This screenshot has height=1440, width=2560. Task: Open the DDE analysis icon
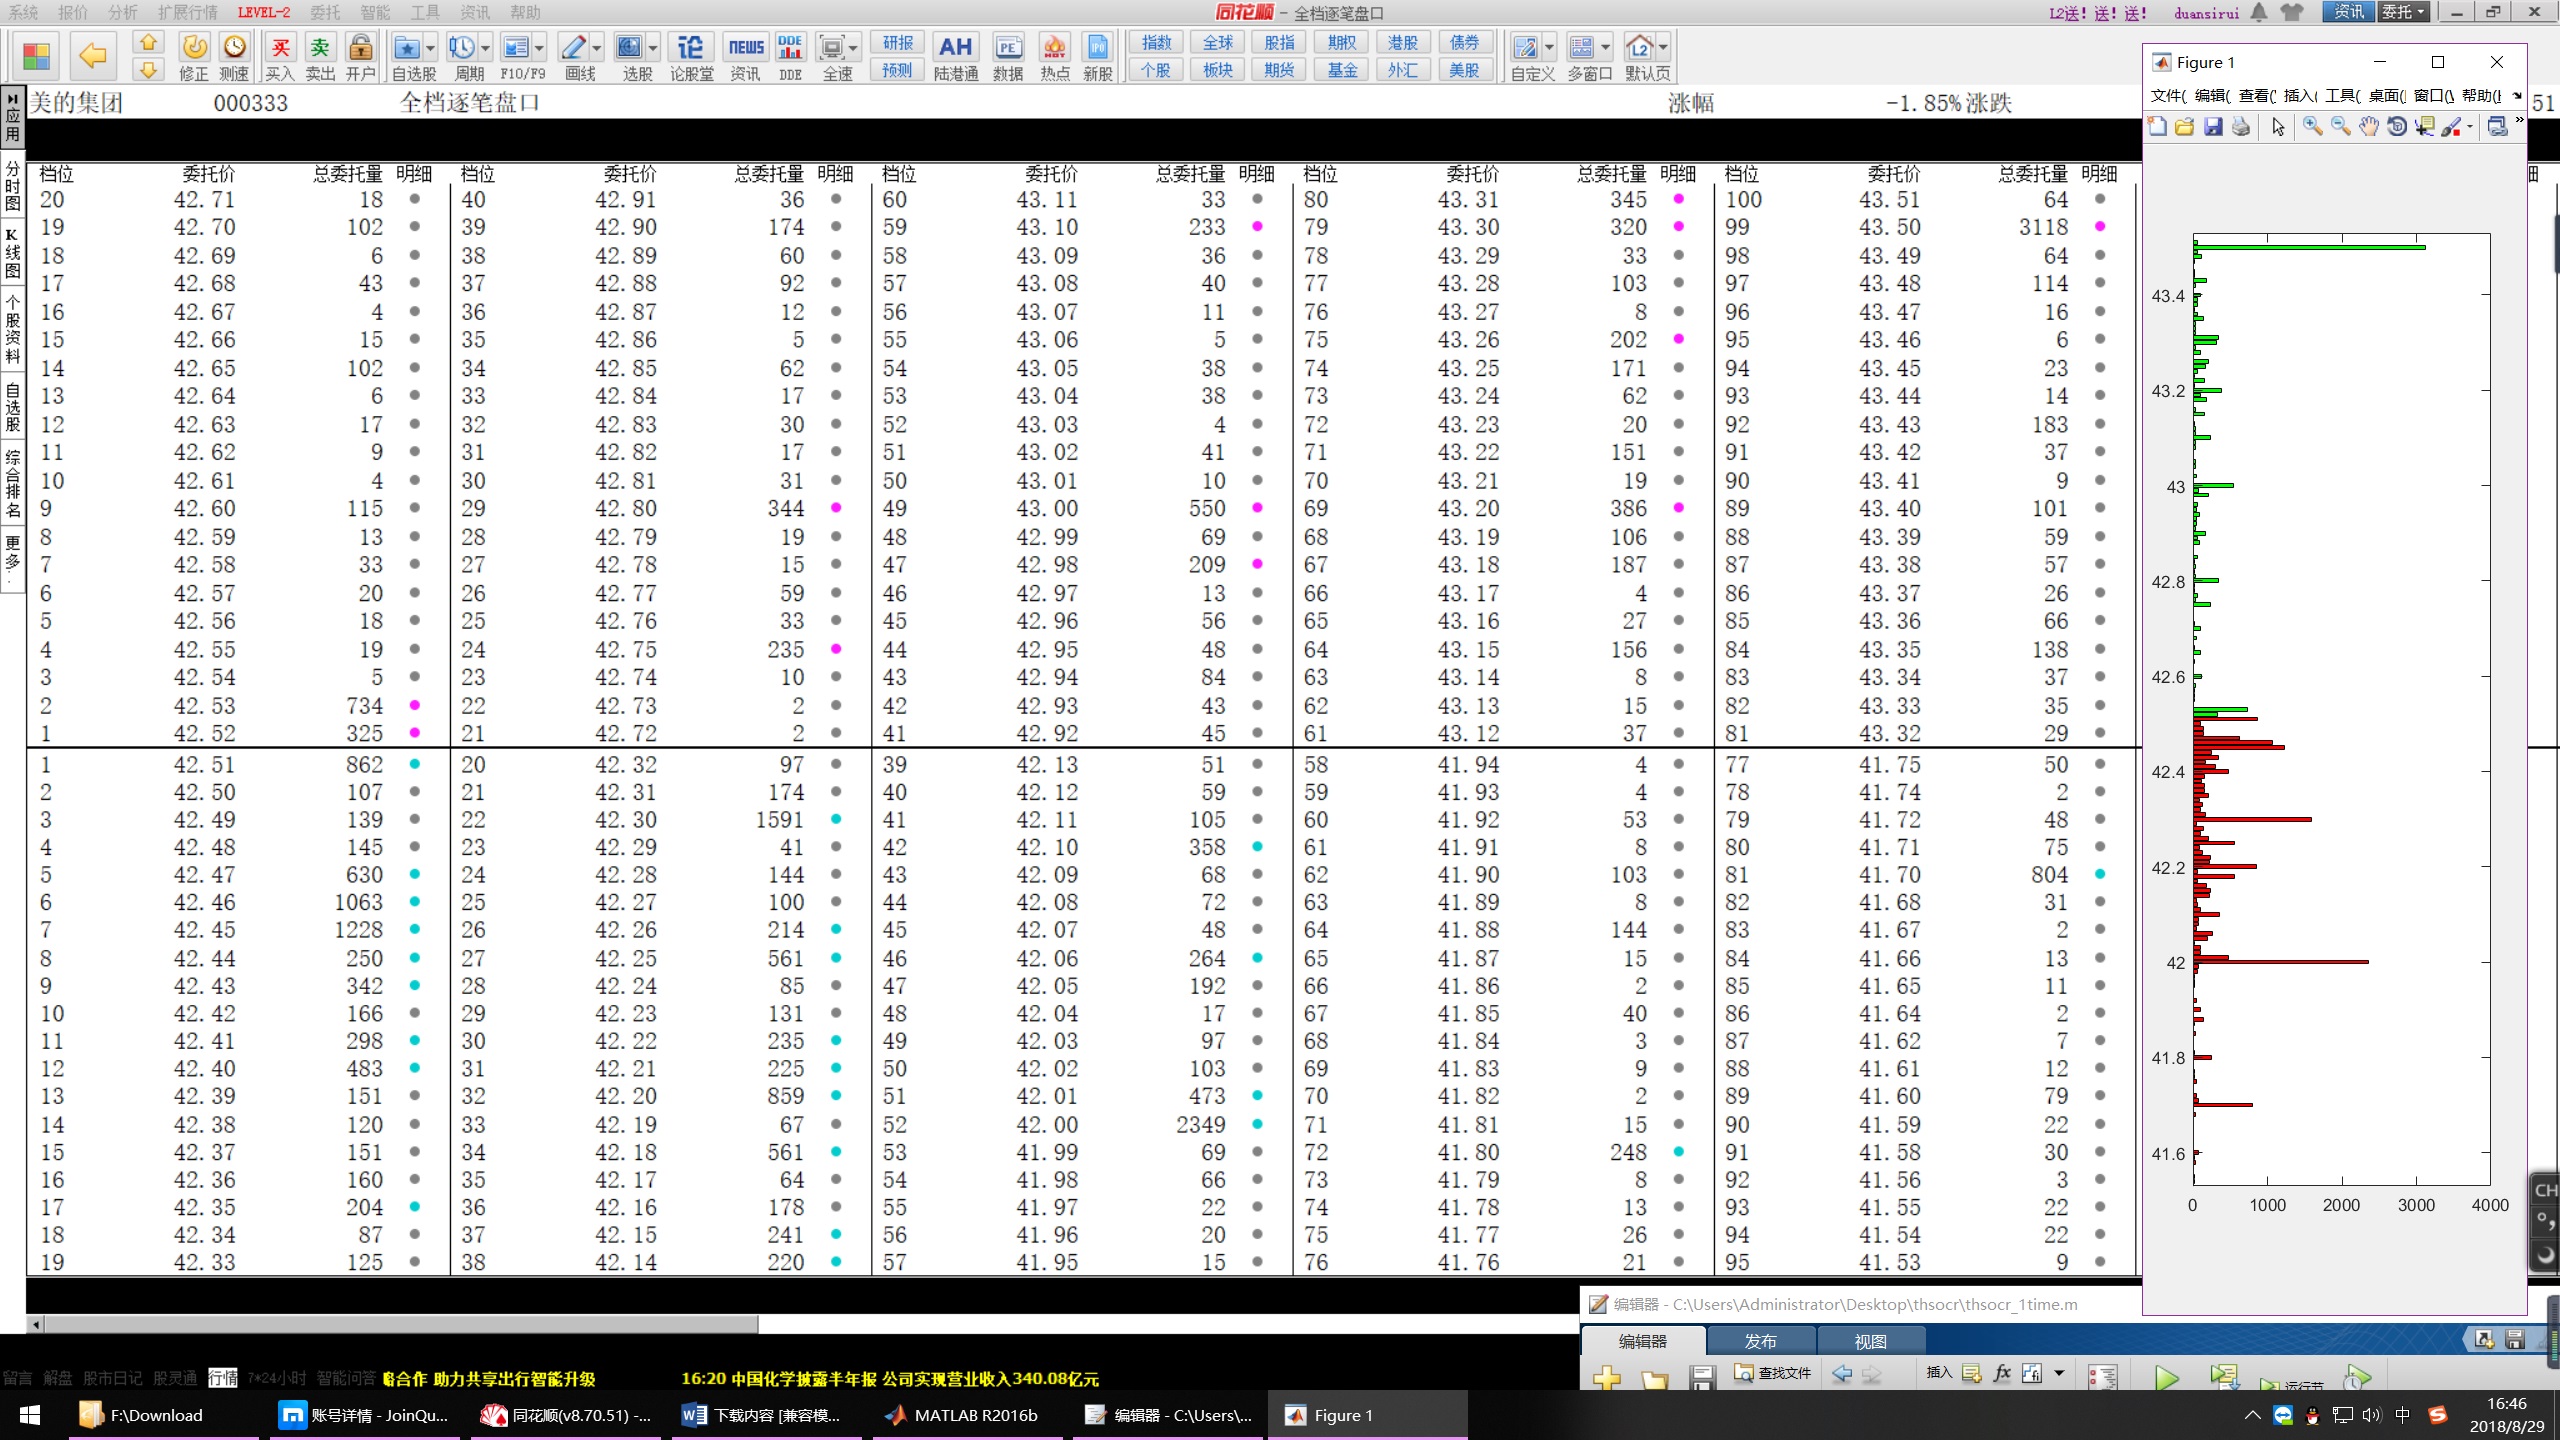(x=790, y=47)
